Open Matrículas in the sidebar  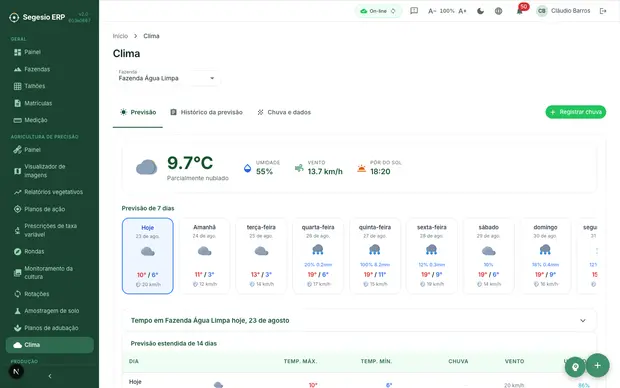coord(49,103)
